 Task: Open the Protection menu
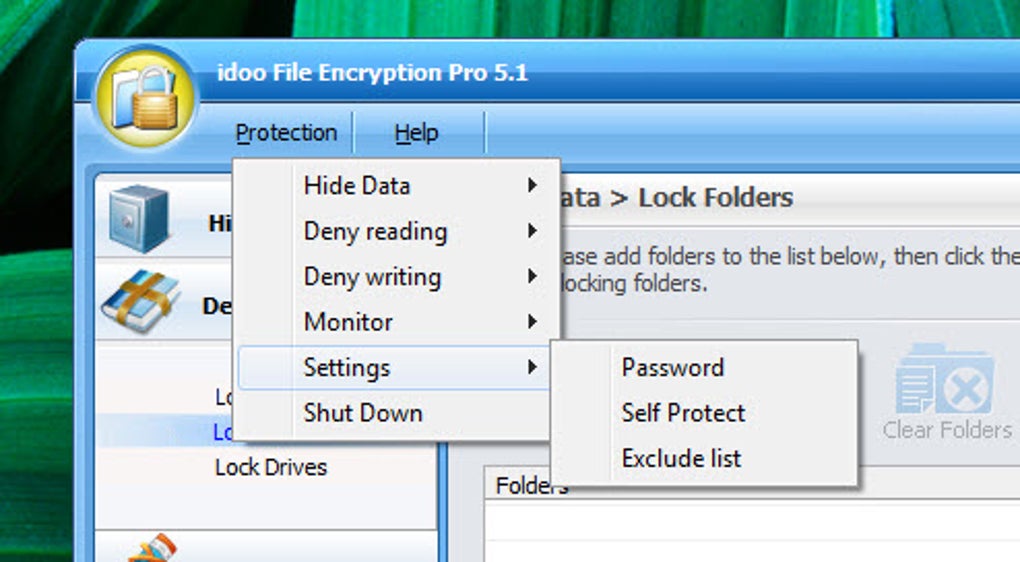tap(286, 133)
